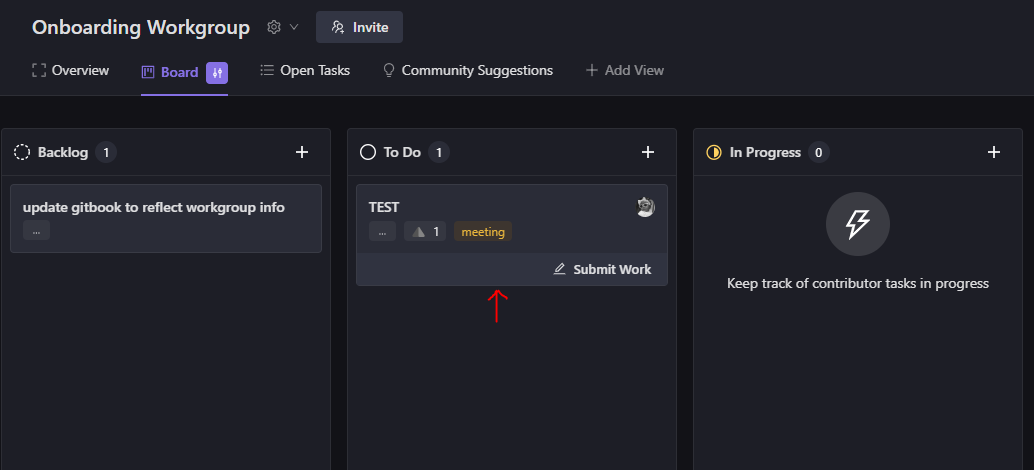Add a task to the In Progress column
The image size is (1034, 470).
994,152
